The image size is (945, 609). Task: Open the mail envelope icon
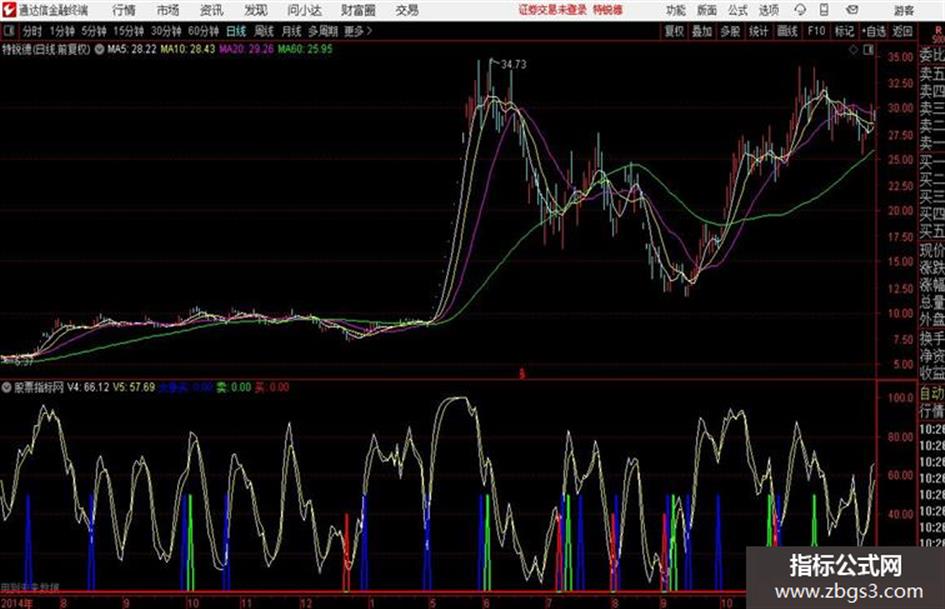[852, 10]
